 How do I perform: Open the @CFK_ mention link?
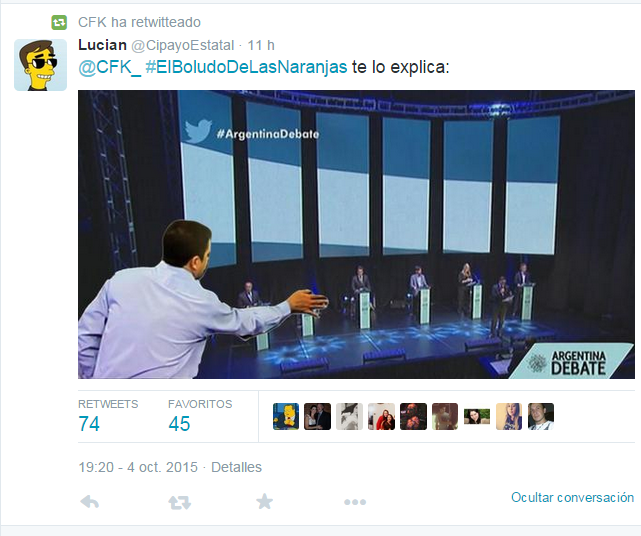(x=110, y=67)
